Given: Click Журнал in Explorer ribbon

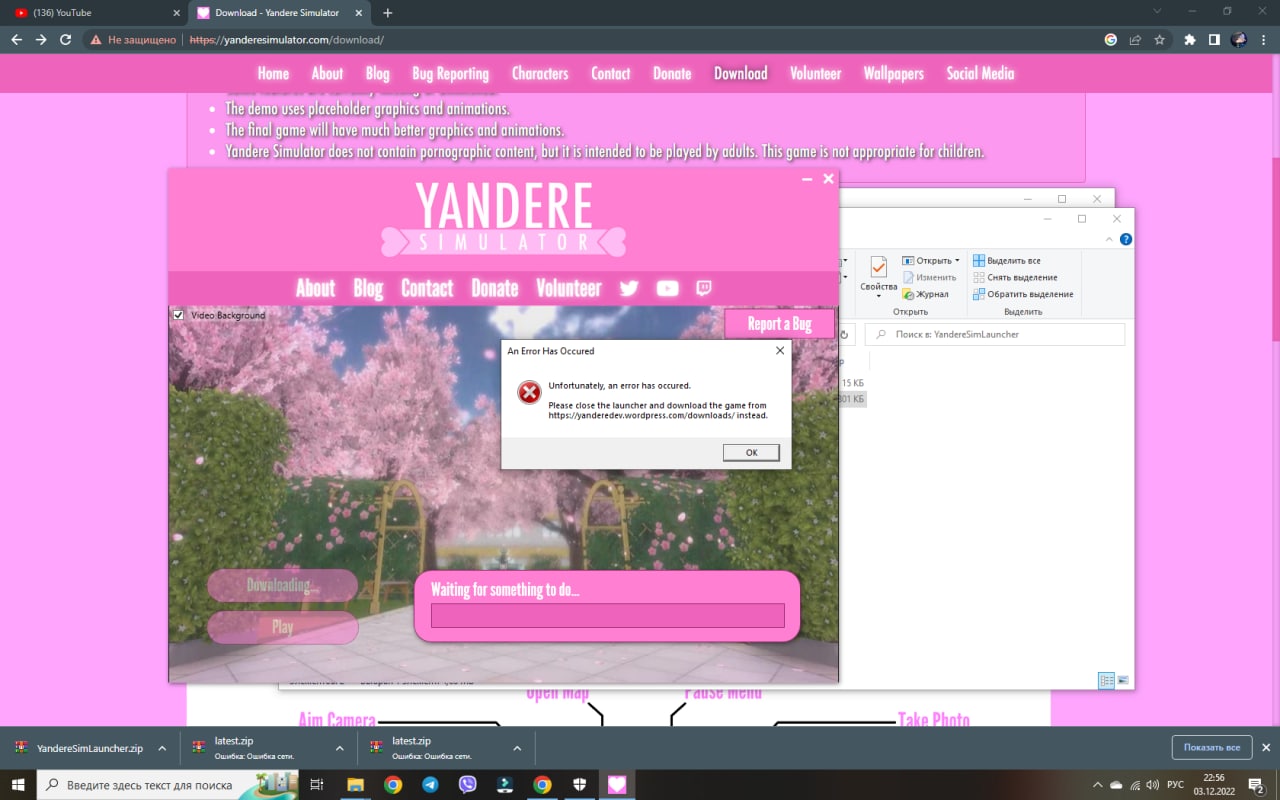Looking at the screenshot, I should point(925,294).
